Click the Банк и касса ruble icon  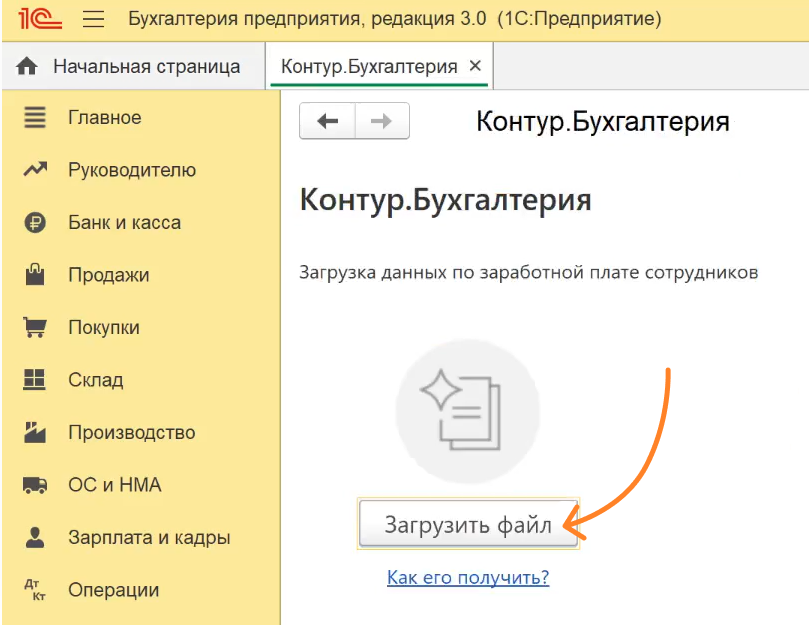point(35,222)
